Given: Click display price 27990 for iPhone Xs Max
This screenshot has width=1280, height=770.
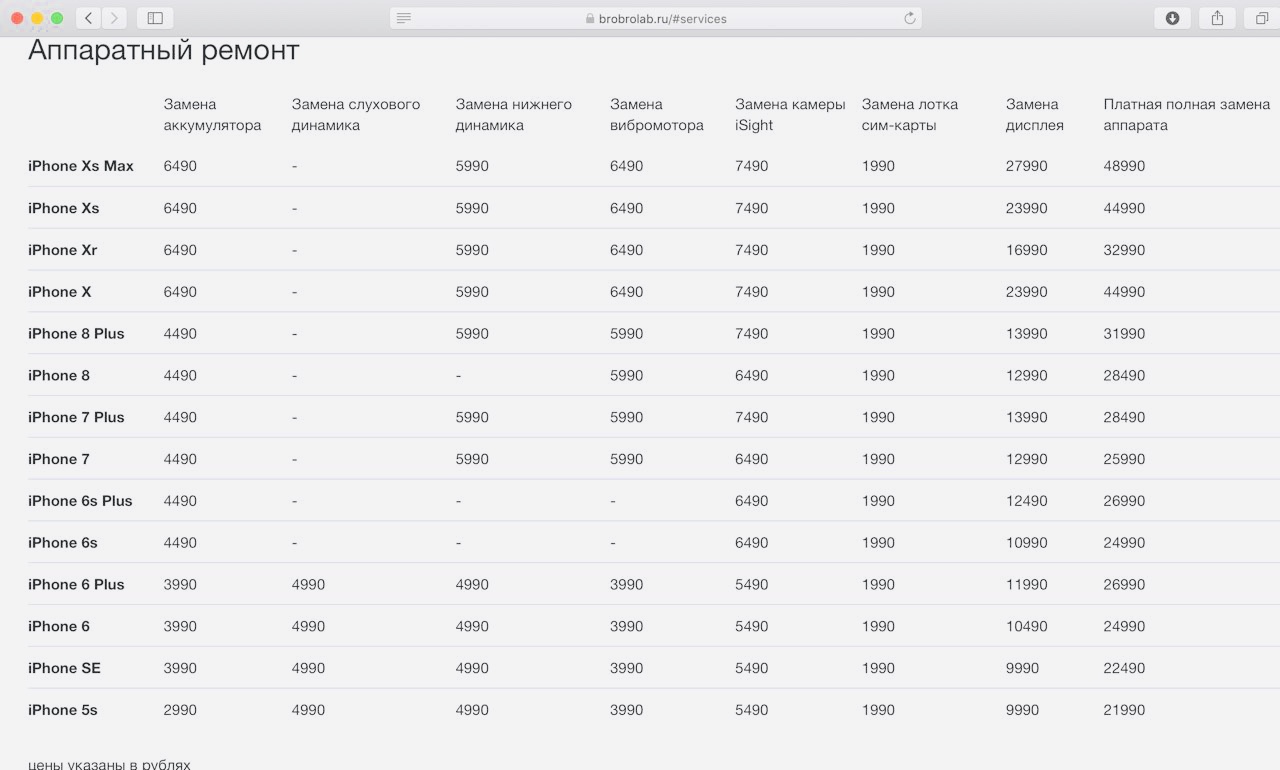Looking at the screenshot, I should coord(1027,166).
